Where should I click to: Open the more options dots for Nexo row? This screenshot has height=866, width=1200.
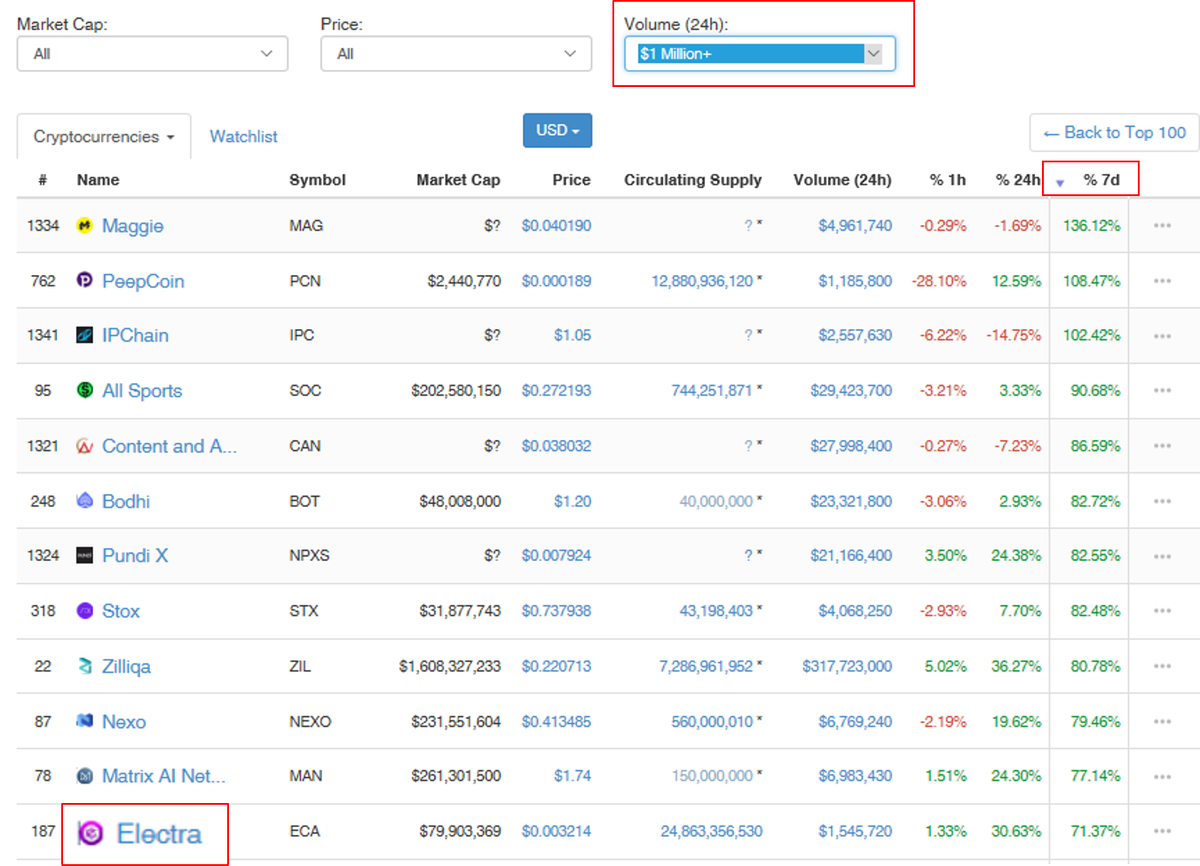click(x=1162, y=721)
